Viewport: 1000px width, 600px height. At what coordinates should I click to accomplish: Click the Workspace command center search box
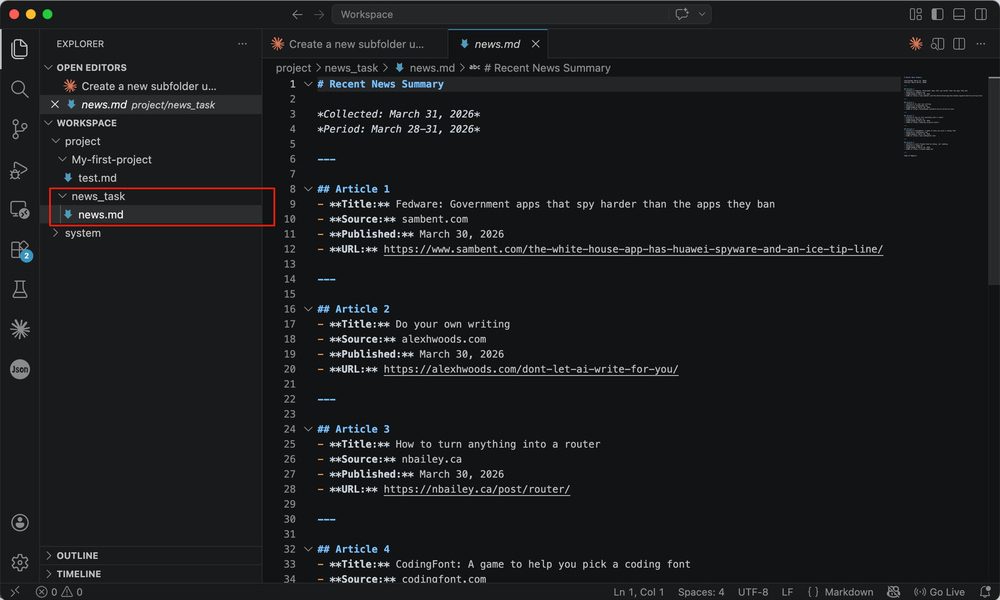(500, 14)
